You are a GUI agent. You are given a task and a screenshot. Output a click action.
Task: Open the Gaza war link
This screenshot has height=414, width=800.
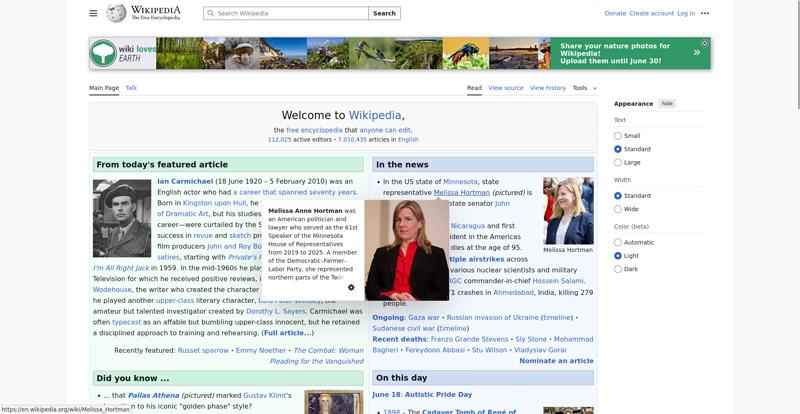[423, 318]
